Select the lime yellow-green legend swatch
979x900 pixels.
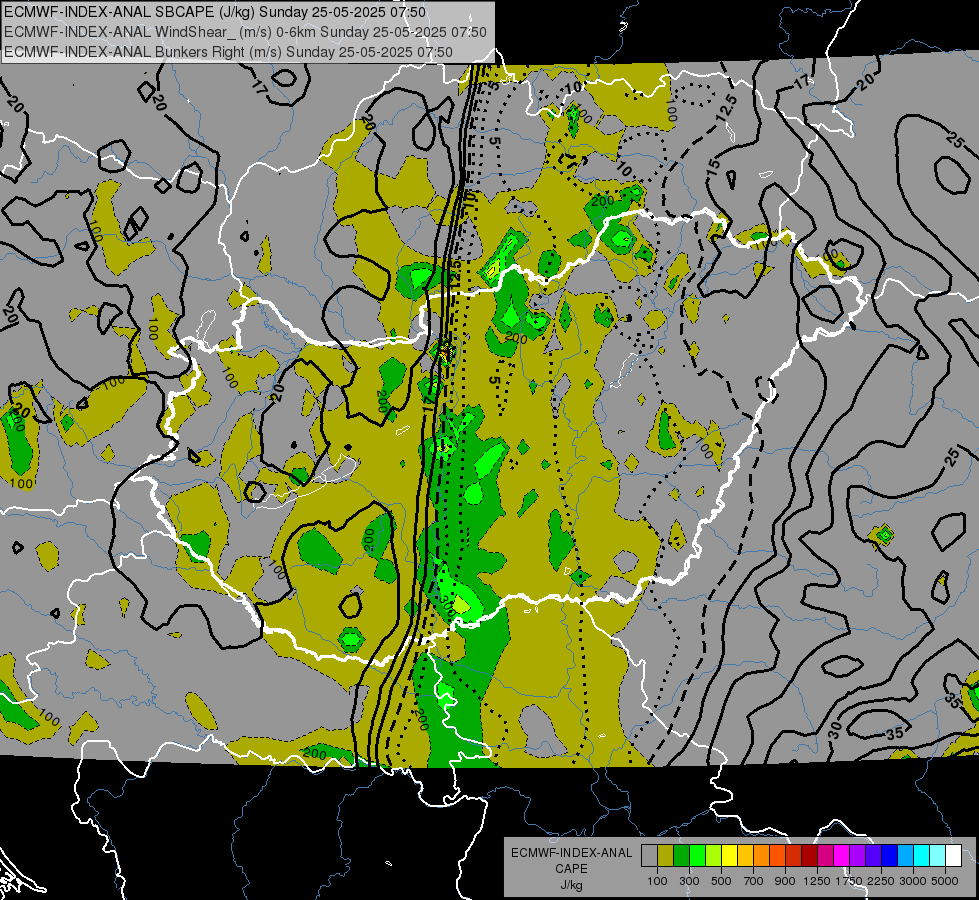pyautogui.click(x=713, y=856)
